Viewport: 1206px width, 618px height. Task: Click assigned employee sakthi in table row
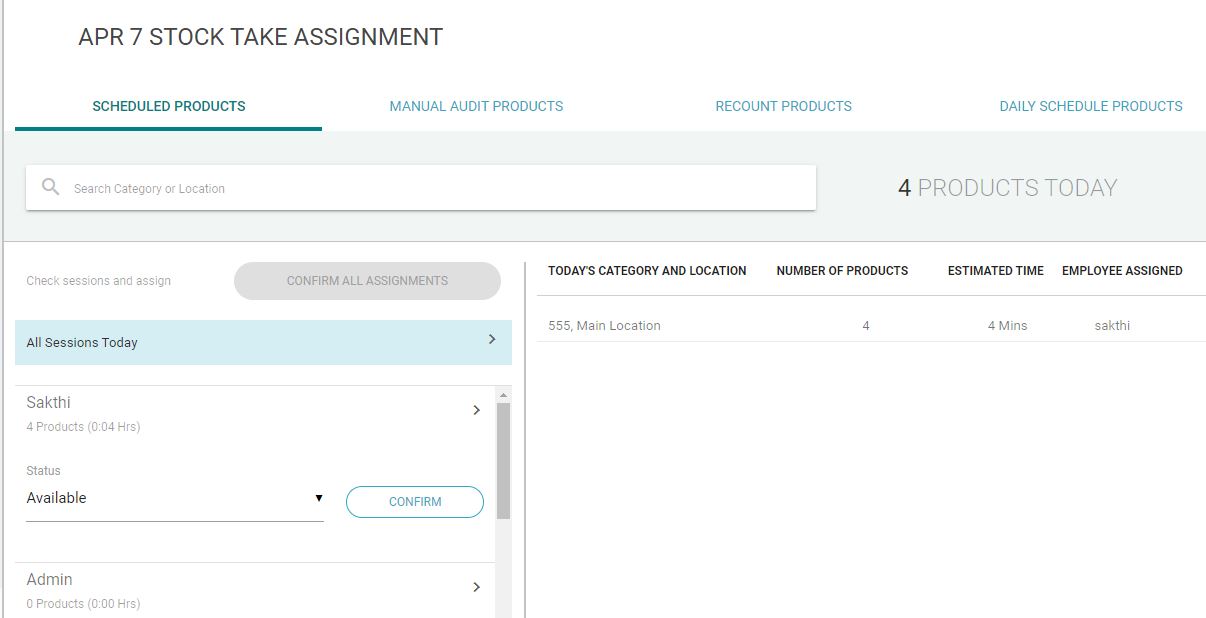(x=1112, y=326)
